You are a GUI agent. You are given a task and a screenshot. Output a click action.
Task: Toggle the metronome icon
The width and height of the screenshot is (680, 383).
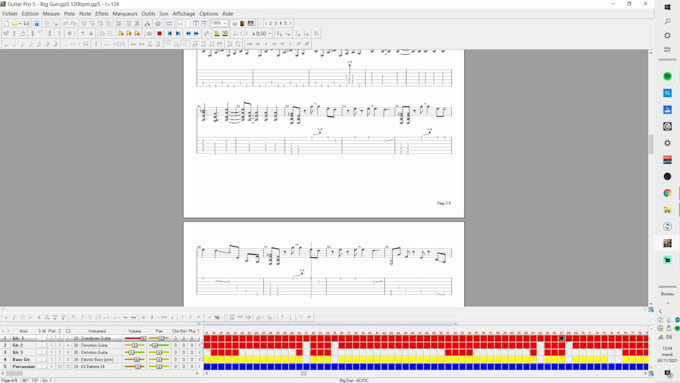(216, 33)
